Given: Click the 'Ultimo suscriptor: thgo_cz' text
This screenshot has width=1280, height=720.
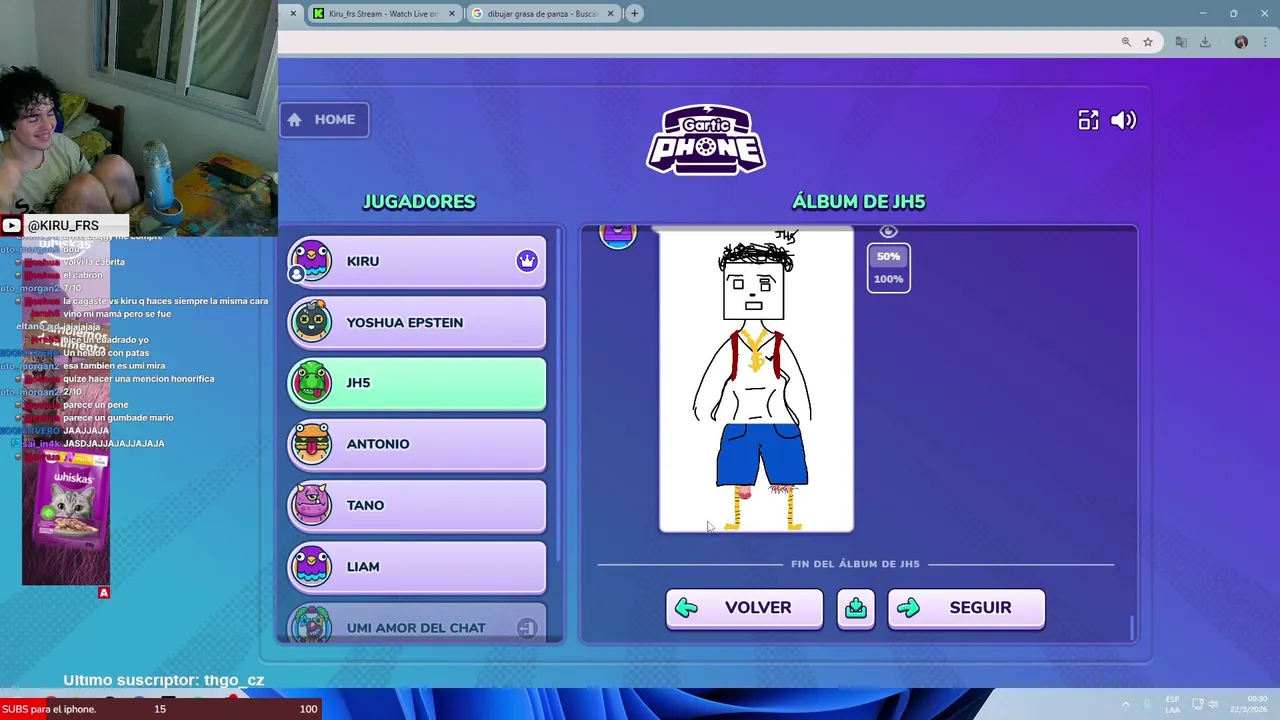Looking at the screenshot, I should pyautogui.click(x=164, y=680).
